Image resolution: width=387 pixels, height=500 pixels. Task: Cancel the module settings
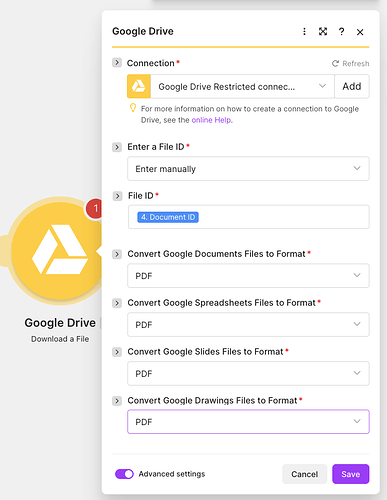point(304,474)
